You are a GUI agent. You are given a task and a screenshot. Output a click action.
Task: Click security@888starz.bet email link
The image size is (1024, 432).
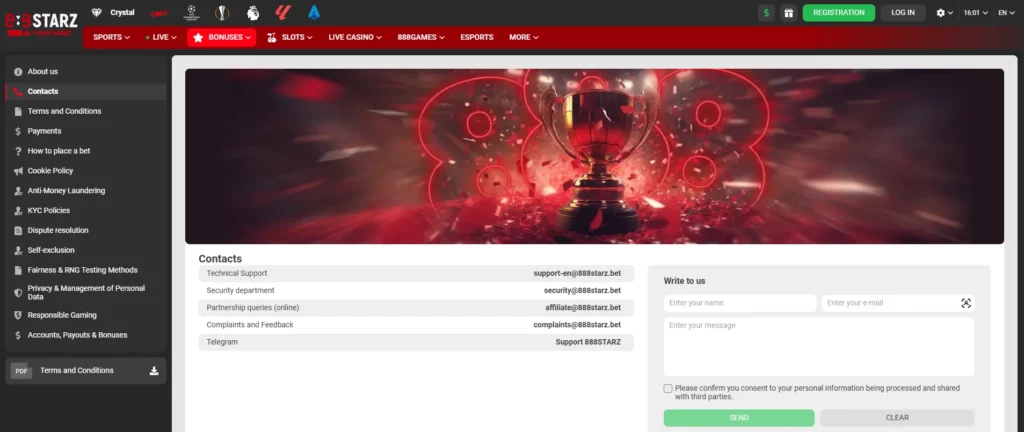(582, 290)
